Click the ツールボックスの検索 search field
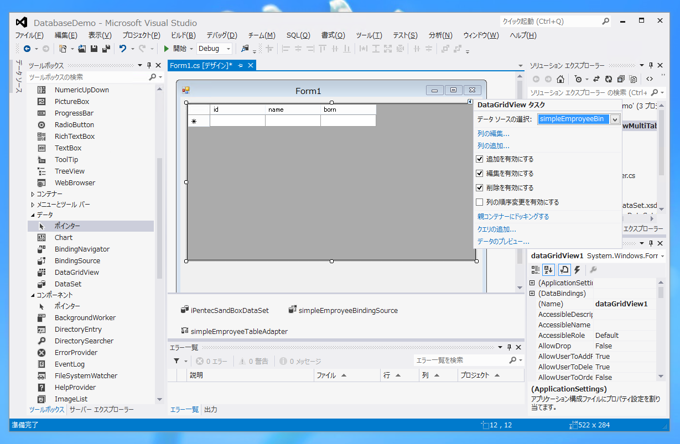680x444 pixels. pyautogui.click(x=89, y=77)
